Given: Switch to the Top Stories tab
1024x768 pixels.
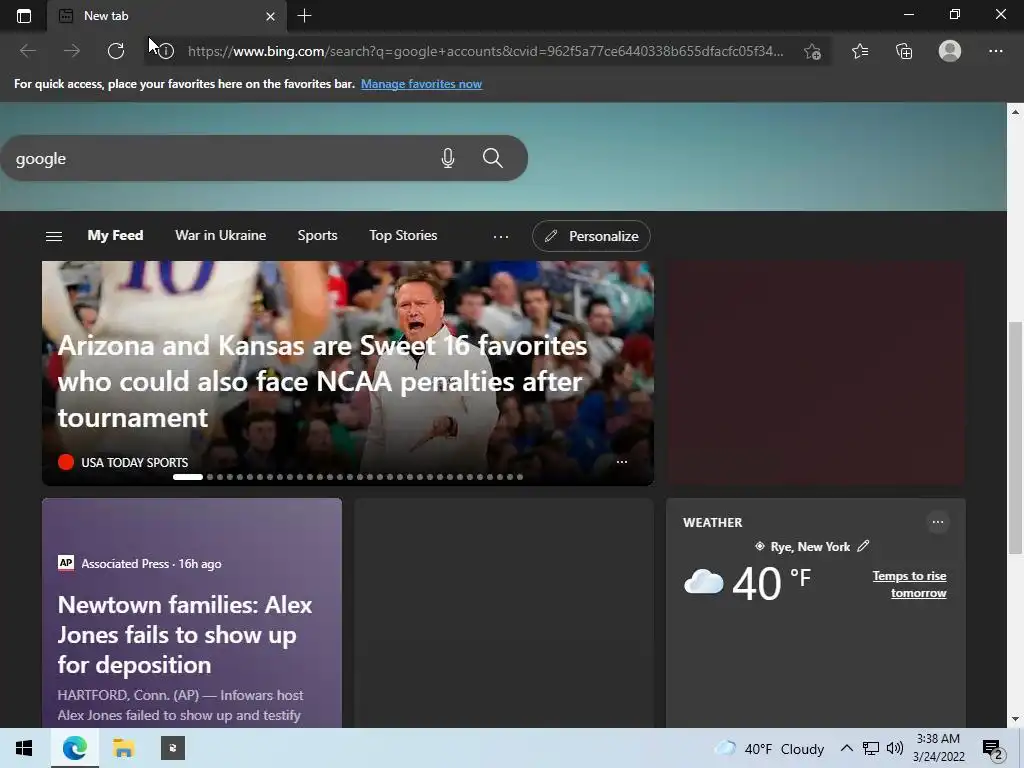Looking at the screenshot, I should point(403,235).
